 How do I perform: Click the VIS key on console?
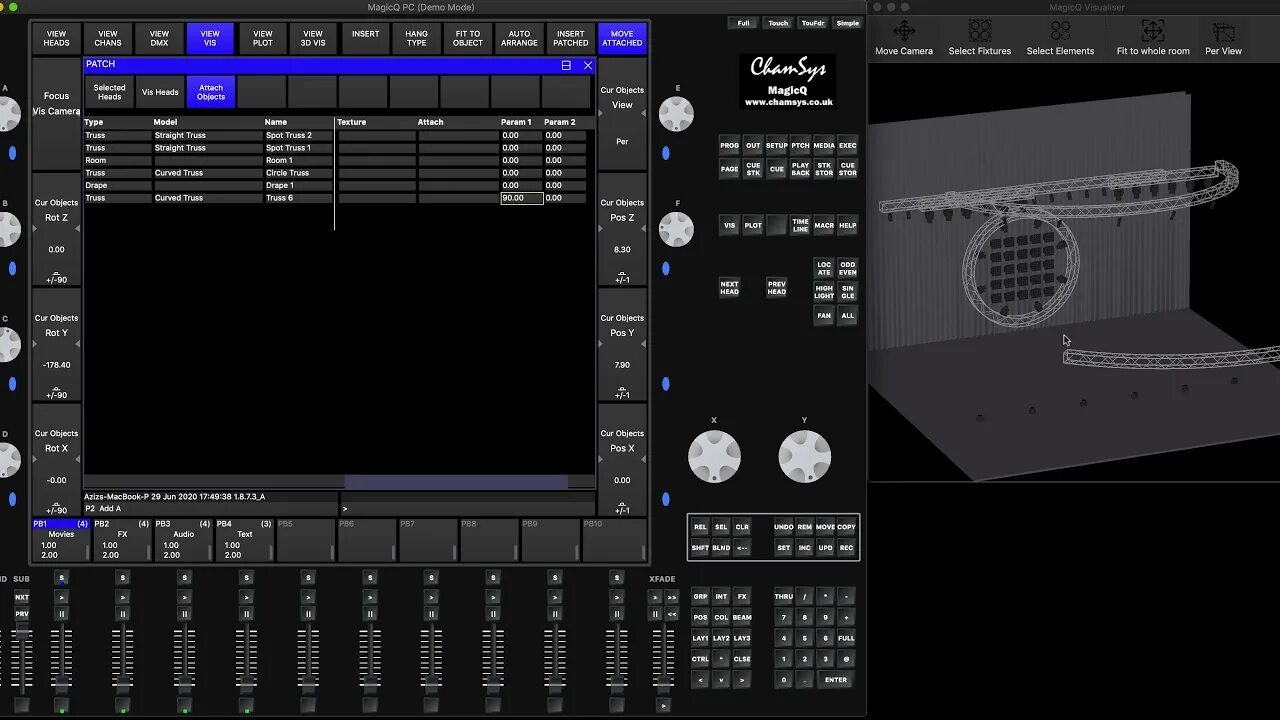click(x=729, y=226)
